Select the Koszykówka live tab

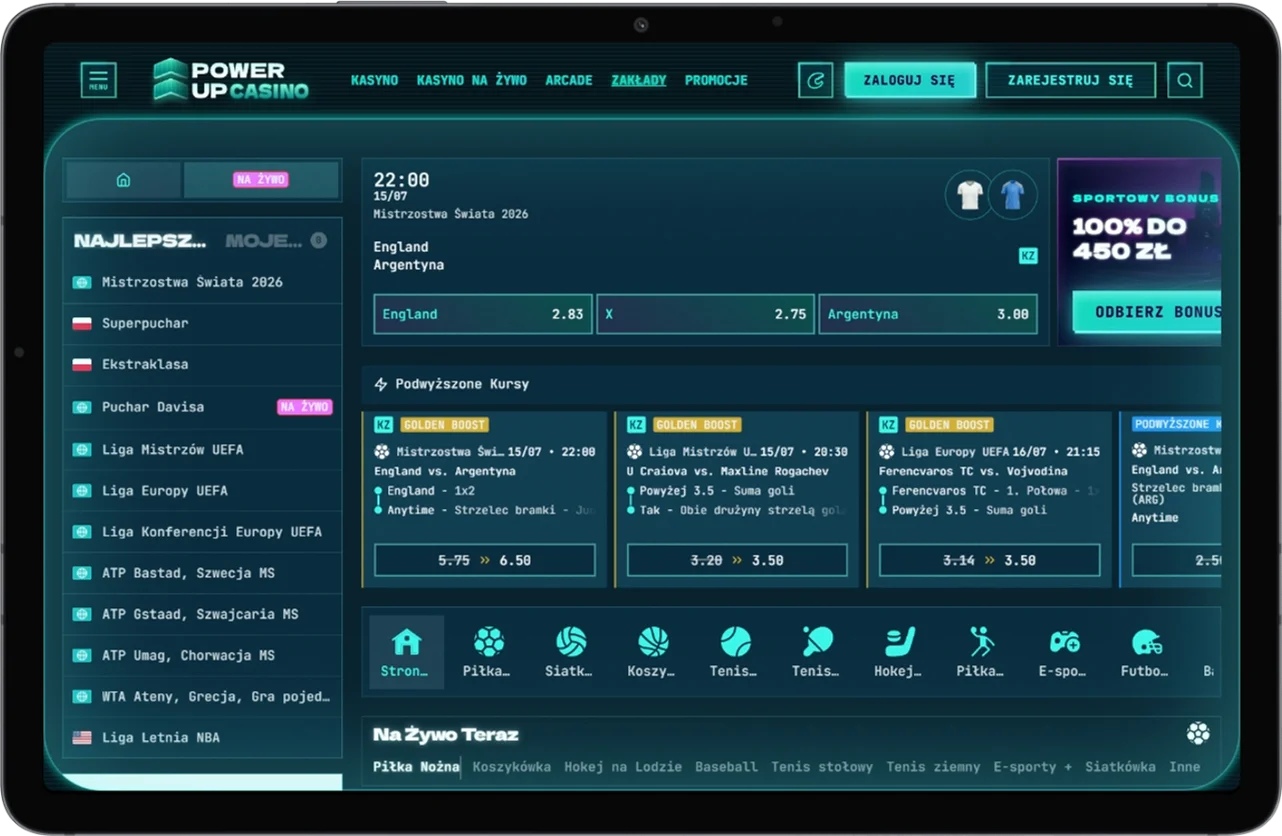512,767
